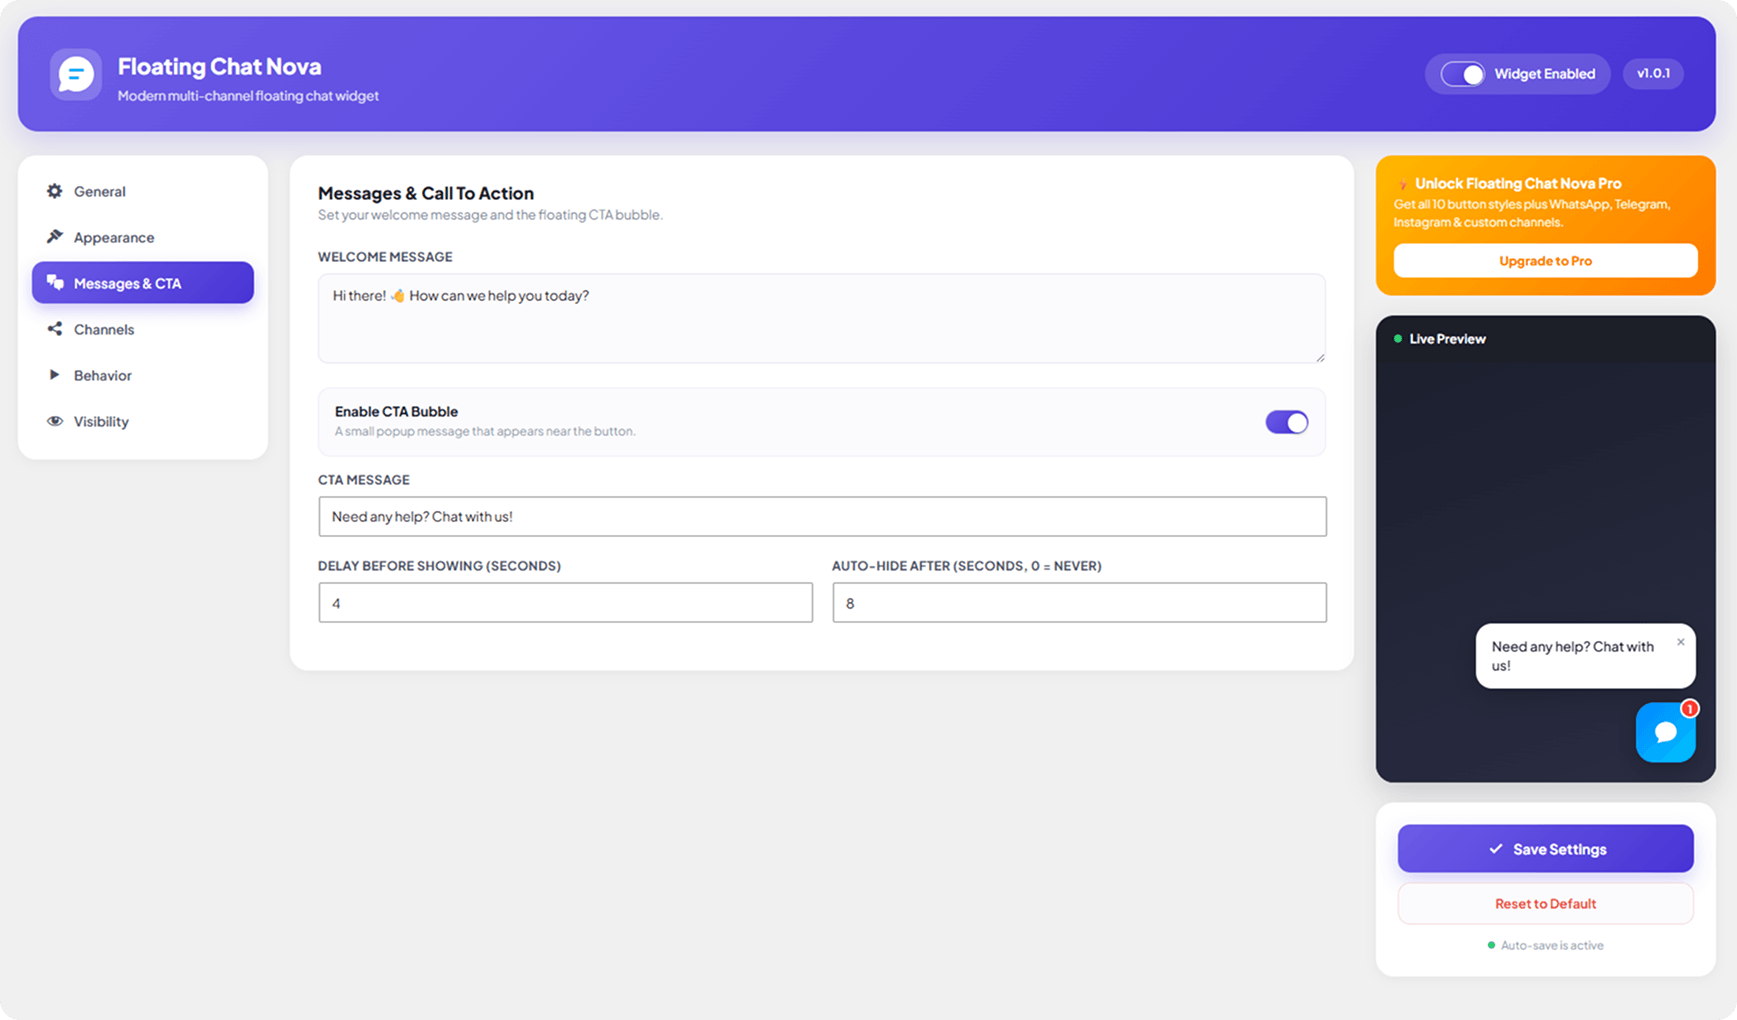The height and width of the screenshot is (1020, 1737).
Task: Disable the Enable CTA Bubble toggle
Action: click(1286, 422)
